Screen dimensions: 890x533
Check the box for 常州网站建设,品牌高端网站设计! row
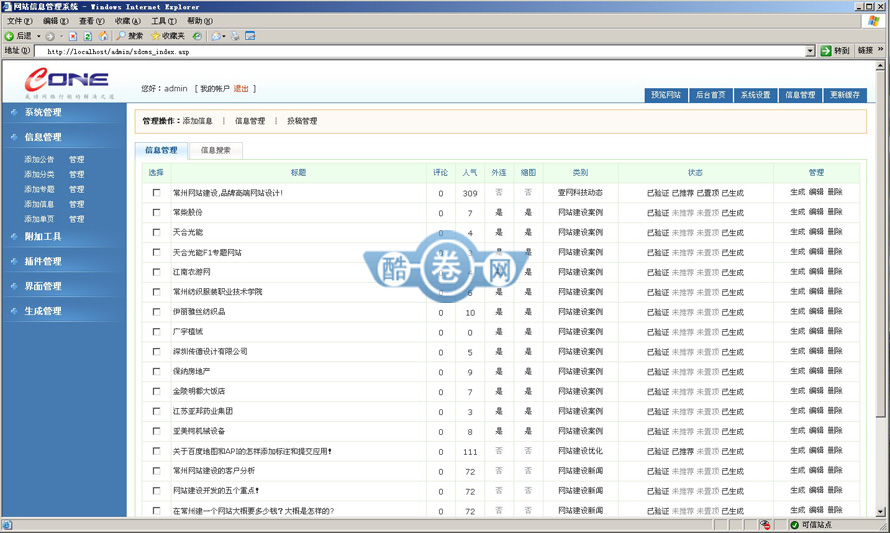[x=156, y=192]
